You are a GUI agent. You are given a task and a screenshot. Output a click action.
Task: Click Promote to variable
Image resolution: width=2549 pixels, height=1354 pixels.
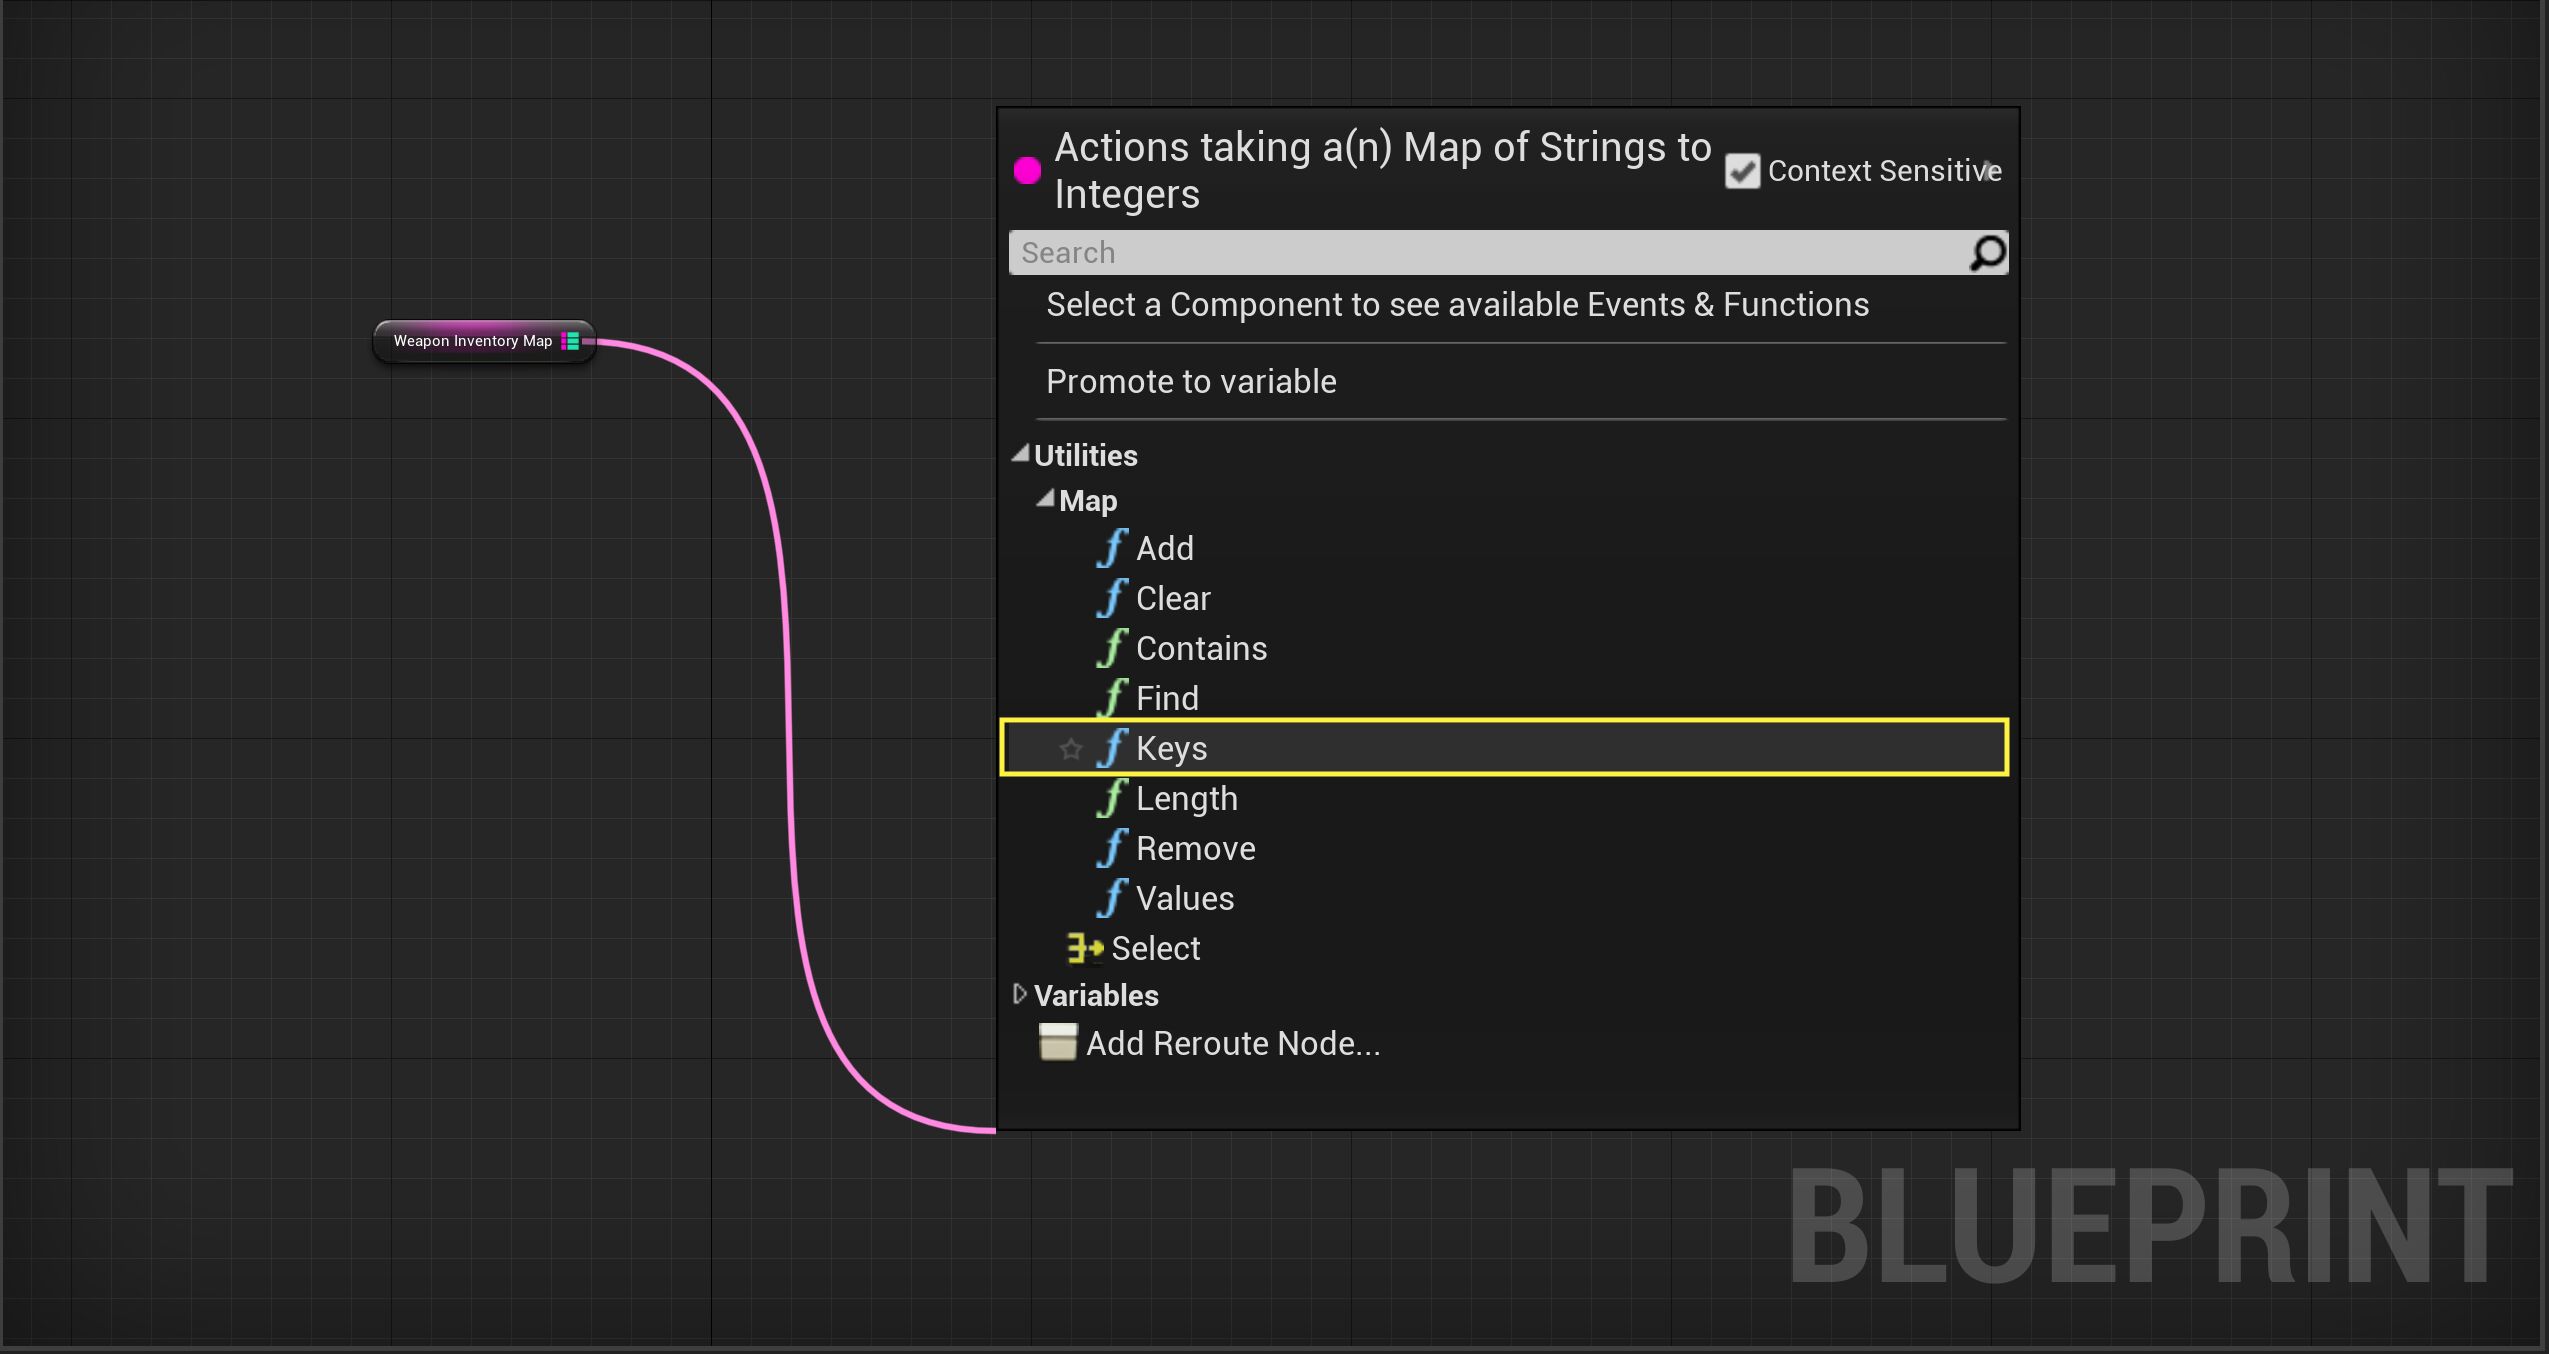pyautogui.click(x=1190, y=381)
